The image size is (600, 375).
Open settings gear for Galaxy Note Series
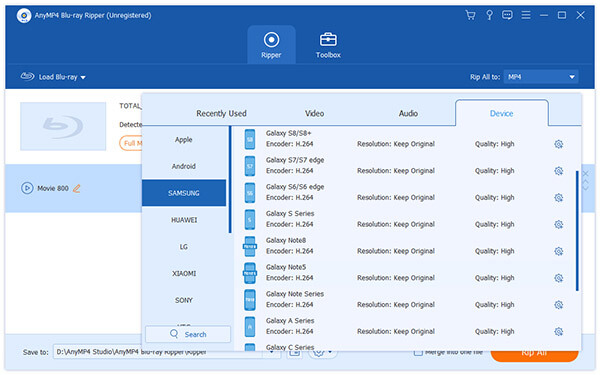[x=559, y=305]
